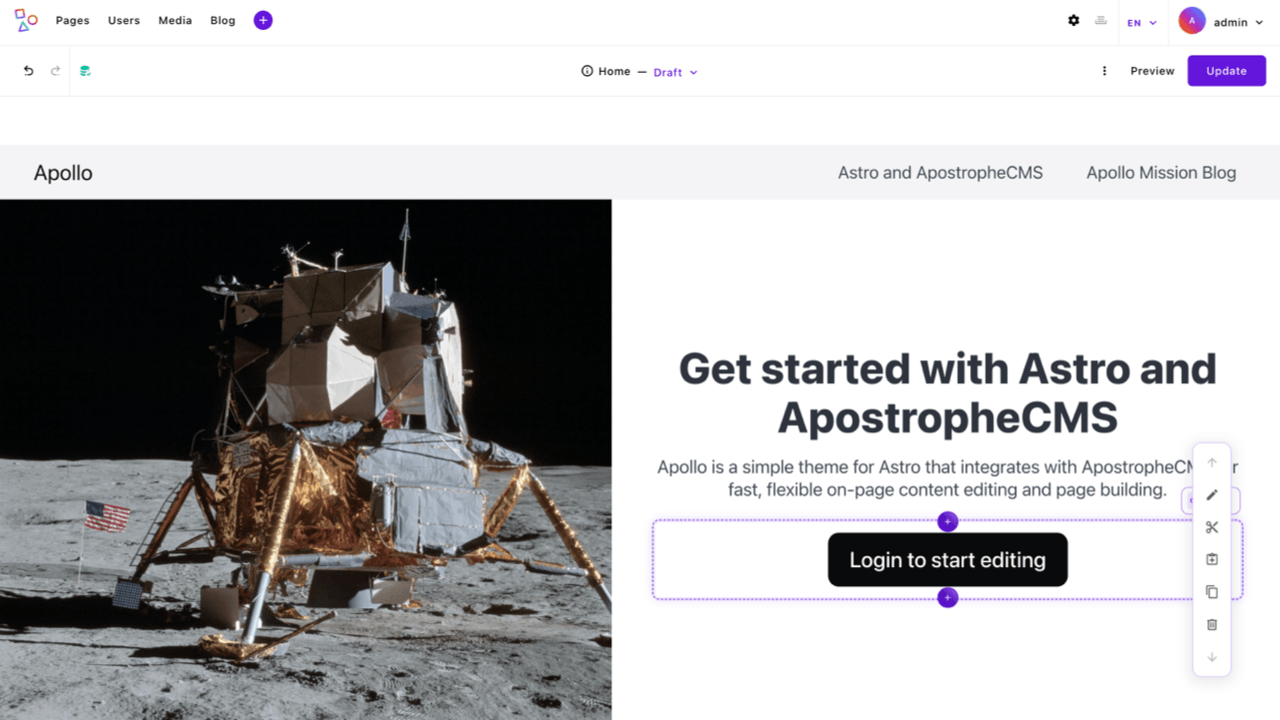Undo the last change
Screen dimensions: 1280x720
pos(28,71)
